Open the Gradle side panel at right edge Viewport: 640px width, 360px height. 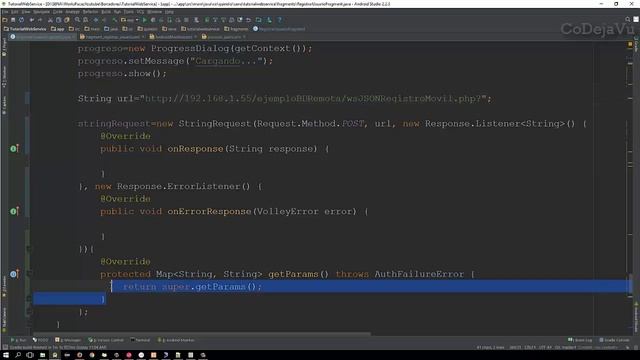(636, 44)
